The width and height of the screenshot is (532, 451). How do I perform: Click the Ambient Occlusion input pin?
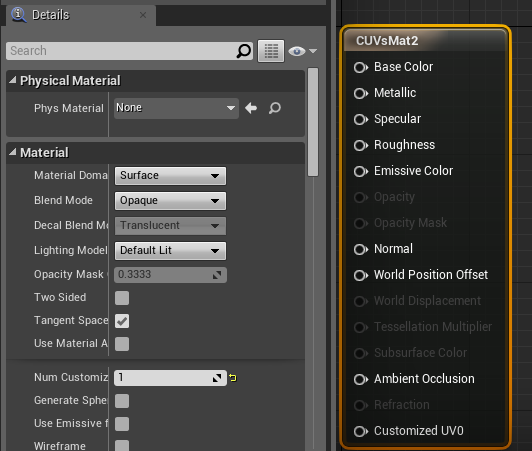click(x=361, y=379)
